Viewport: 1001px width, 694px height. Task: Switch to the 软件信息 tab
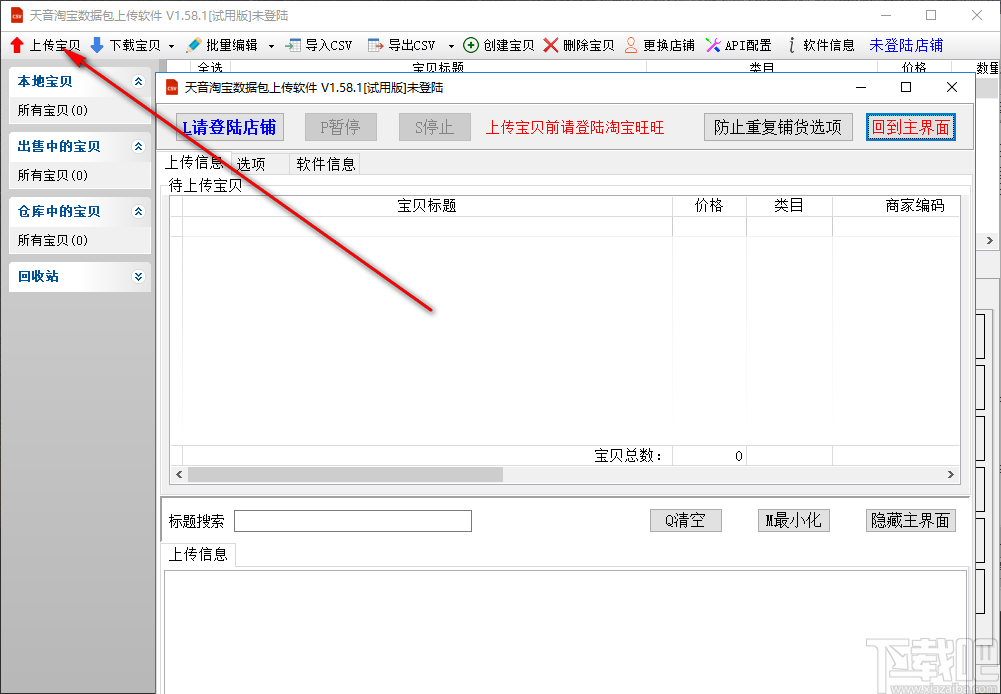click(326, 164)
